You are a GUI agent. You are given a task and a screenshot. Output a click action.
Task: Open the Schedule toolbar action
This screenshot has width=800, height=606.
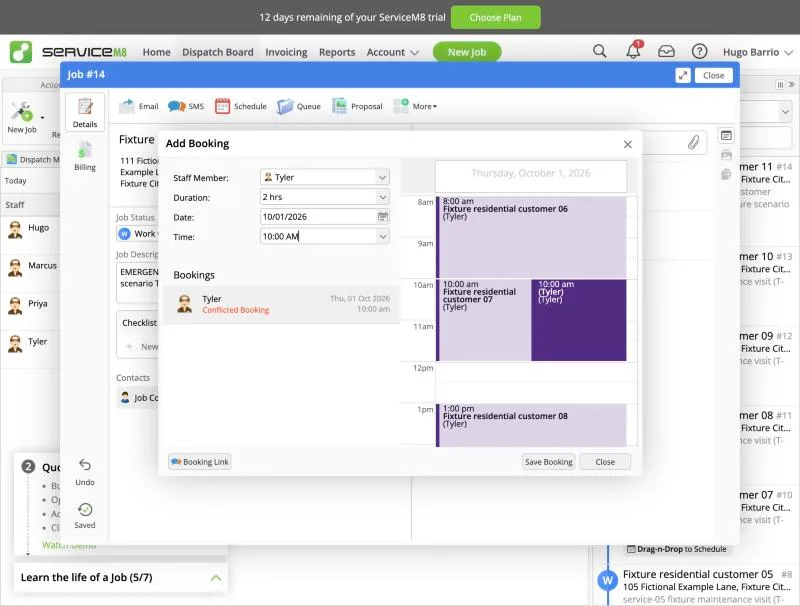pyautogui.click(x=241, y=106)
